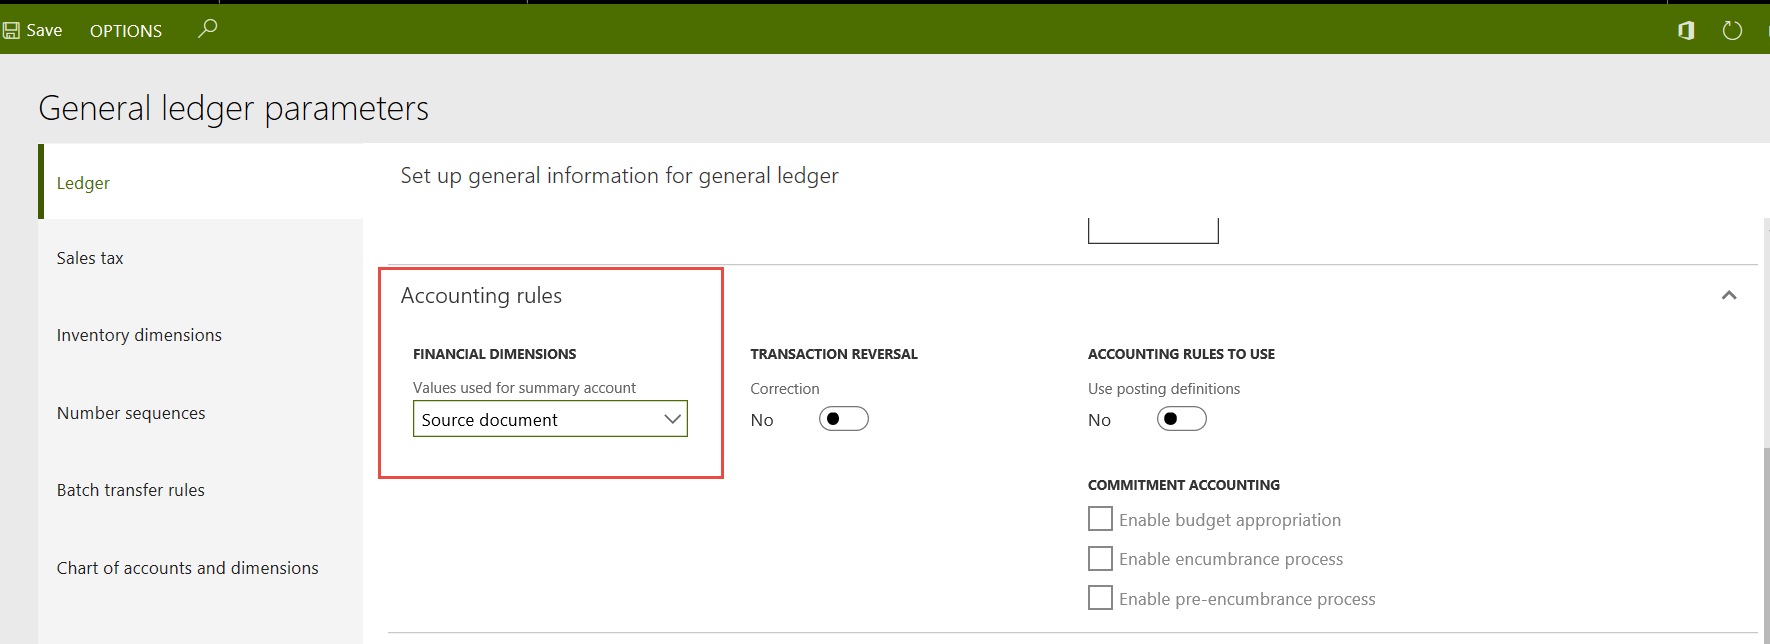Screen dimensions: 1770x644
Task: Check Enable encumbrance process
Action: tap(1100, 558)
